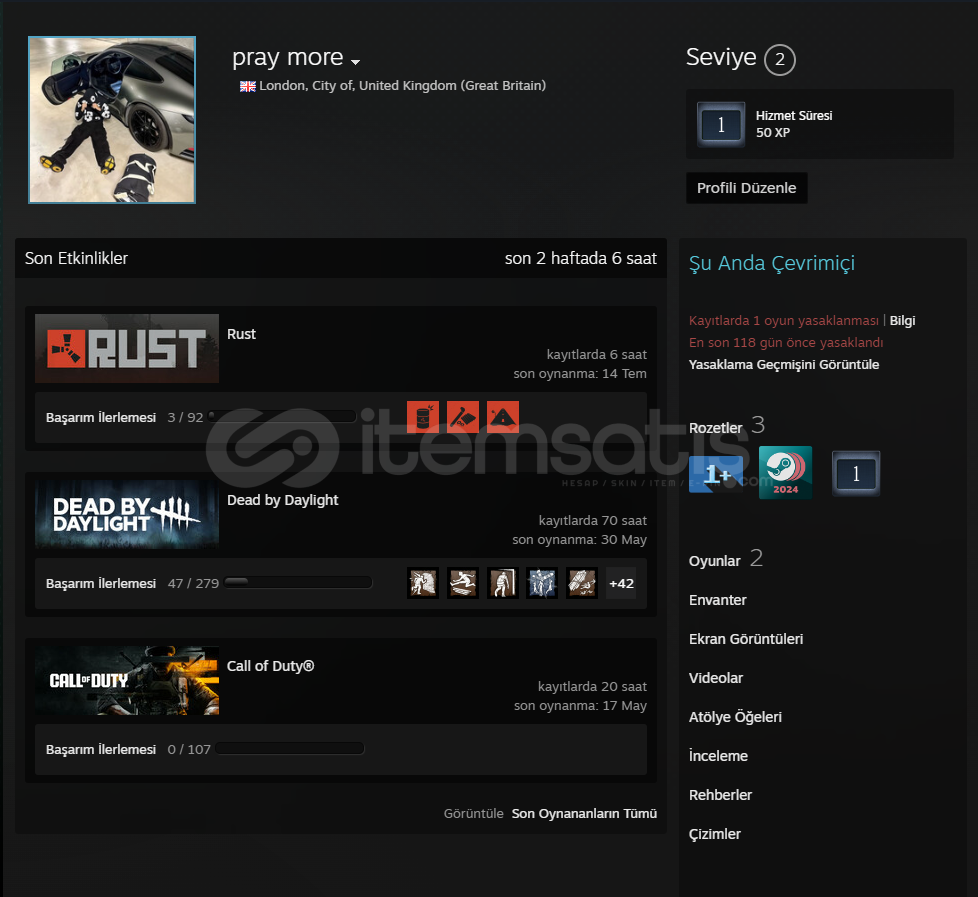Viewport: 978px width, 897px height.
Task: Click the kayıtlarda 70 saat text
Action: pos(593,520)
